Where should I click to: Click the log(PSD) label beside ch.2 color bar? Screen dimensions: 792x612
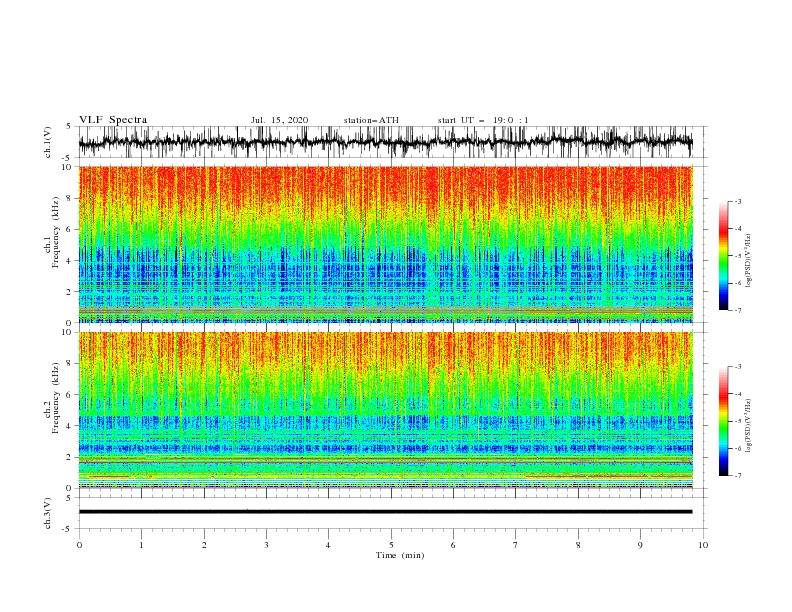click(749, 426)
